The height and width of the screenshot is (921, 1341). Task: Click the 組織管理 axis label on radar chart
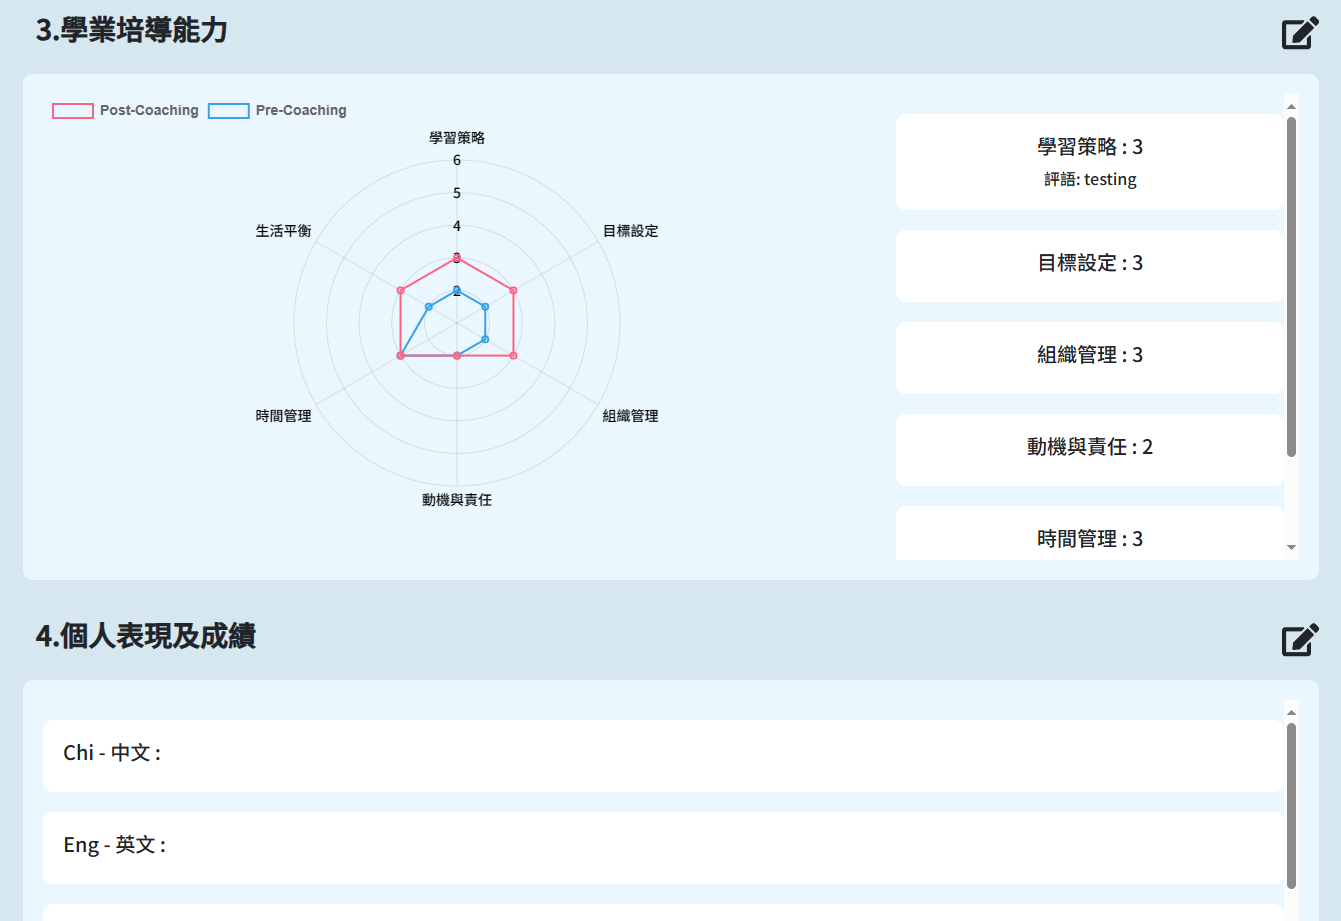[x=630, y=416]
